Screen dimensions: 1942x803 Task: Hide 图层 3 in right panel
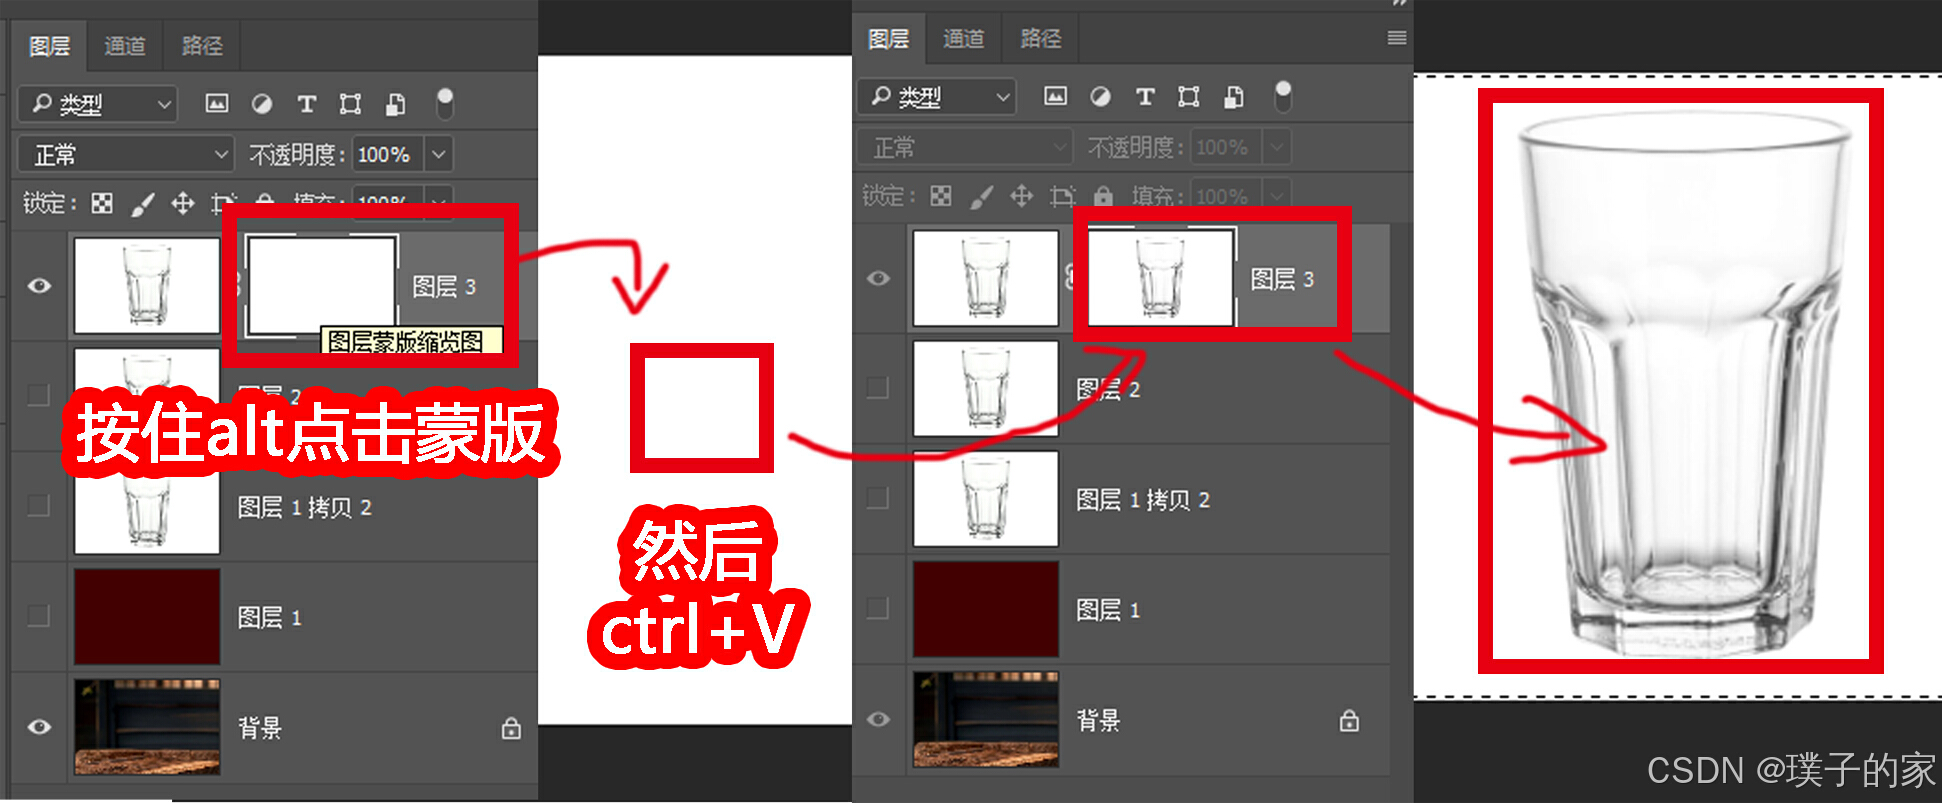click(878, 278)
